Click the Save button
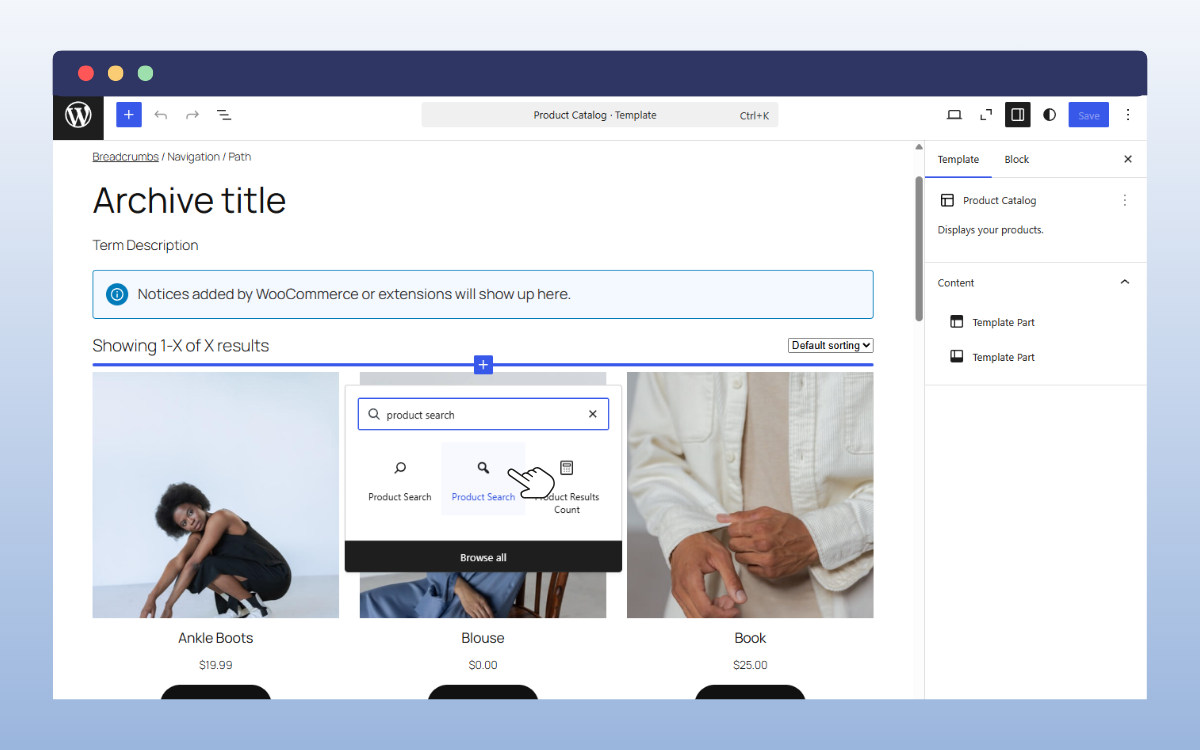Viewport: 1200px width, 750px height. point(1088,115)
